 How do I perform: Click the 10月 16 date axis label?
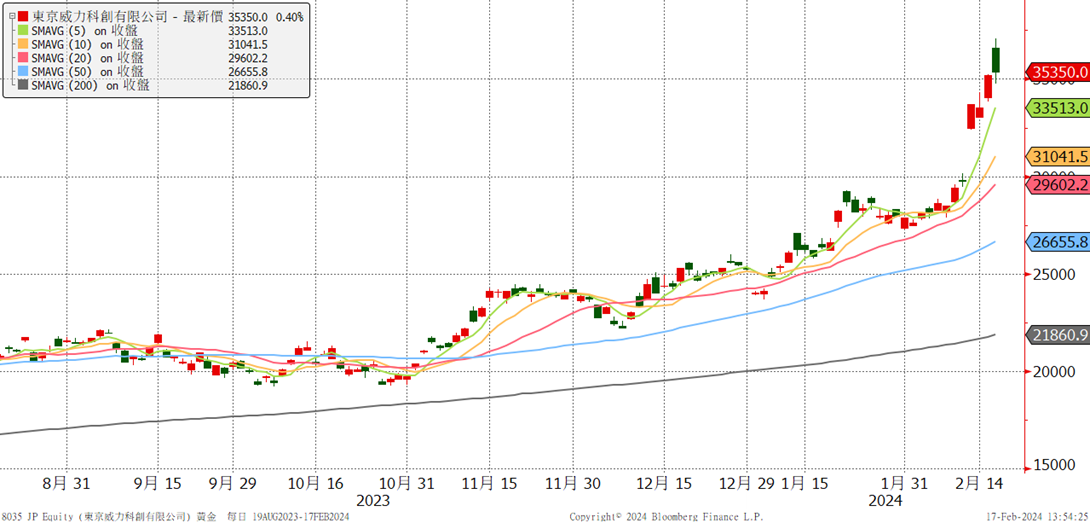[316, 482]
